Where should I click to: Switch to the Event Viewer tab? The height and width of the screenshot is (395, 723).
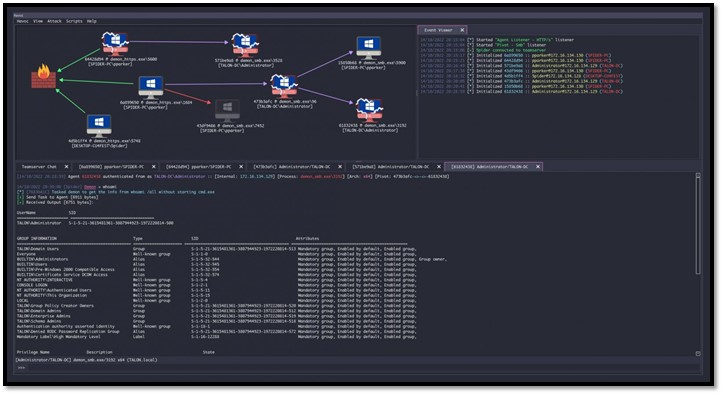point(438,30)
